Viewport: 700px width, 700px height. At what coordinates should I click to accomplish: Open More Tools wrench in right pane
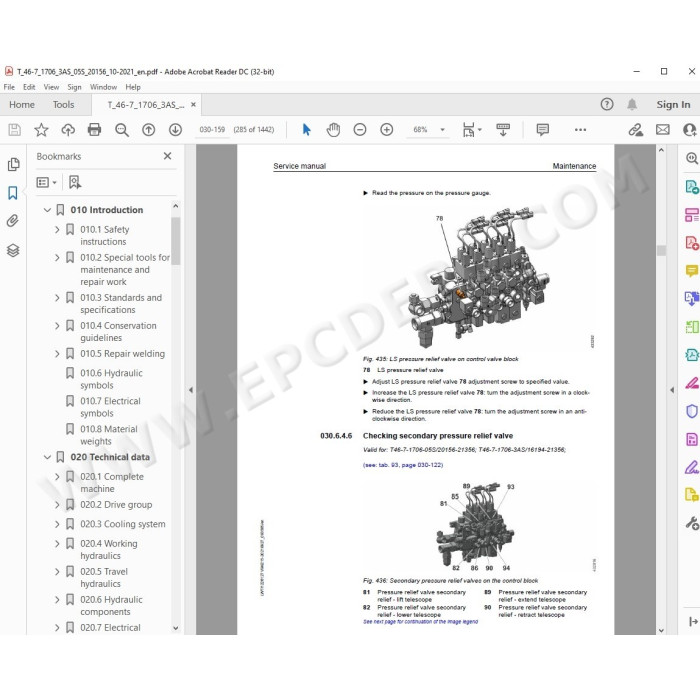pos(692,523)
